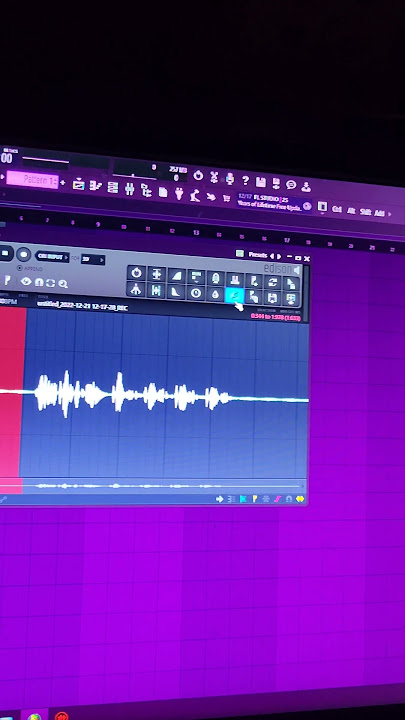Click the Edison fade-out ramp button
The height and width of the screenshot is (720, 405).
coord(176,292)
